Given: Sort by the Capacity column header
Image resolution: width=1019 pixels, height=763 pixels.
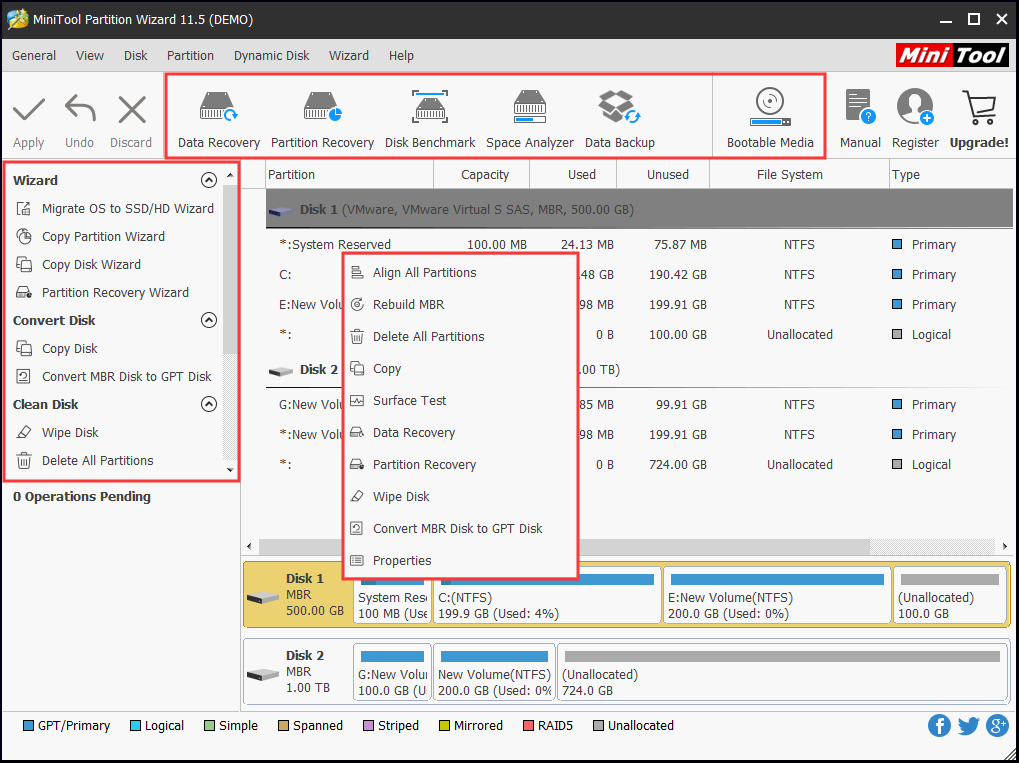Looking at the screenshot, I should point(482,175).
